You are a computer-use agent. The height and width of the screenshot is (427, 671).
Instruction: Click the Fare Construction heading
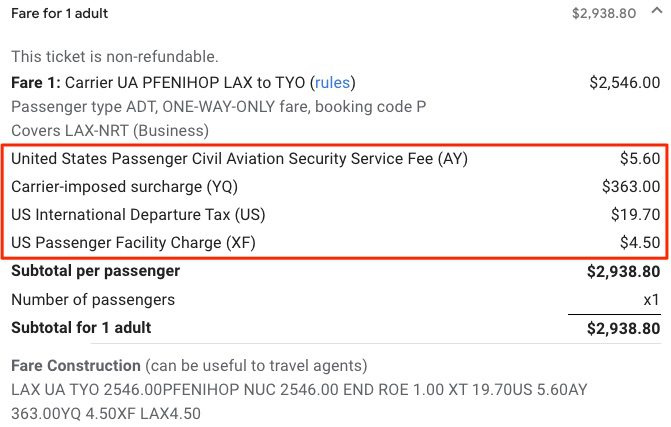coord(76,366)
